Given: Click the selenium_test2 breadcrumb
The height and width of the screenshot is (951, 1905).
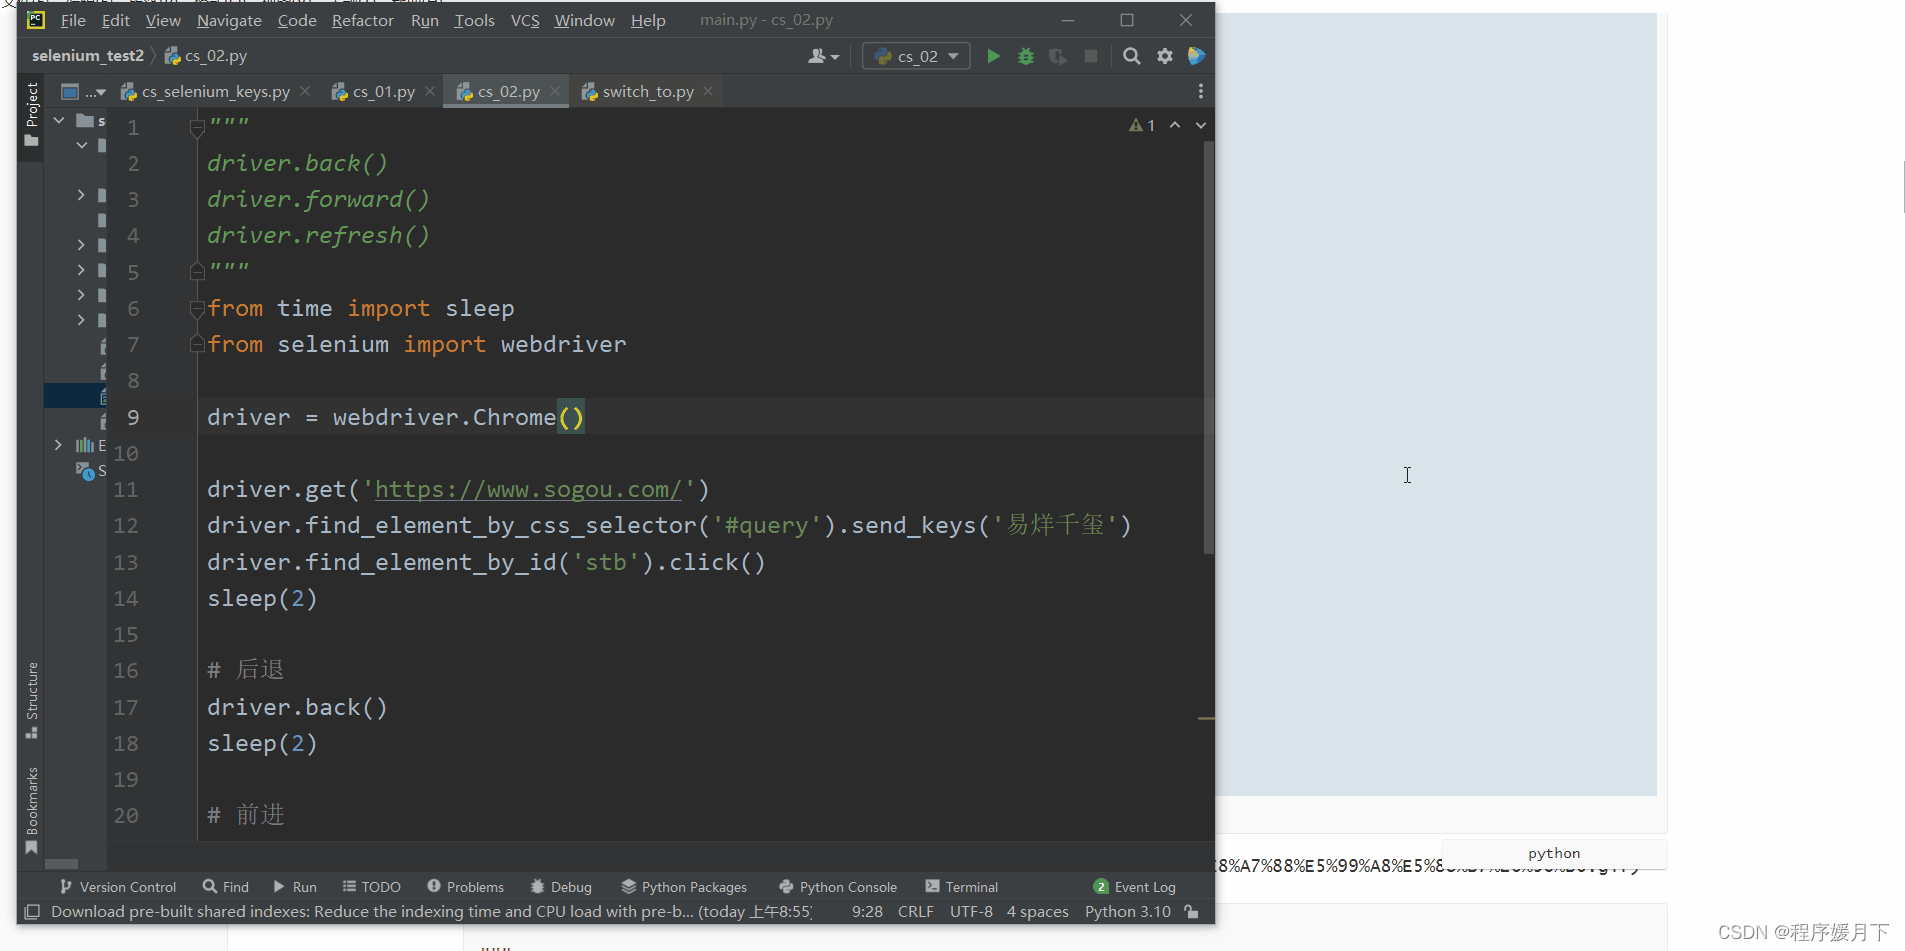Looking at the screenshot, I should [88, 56].
